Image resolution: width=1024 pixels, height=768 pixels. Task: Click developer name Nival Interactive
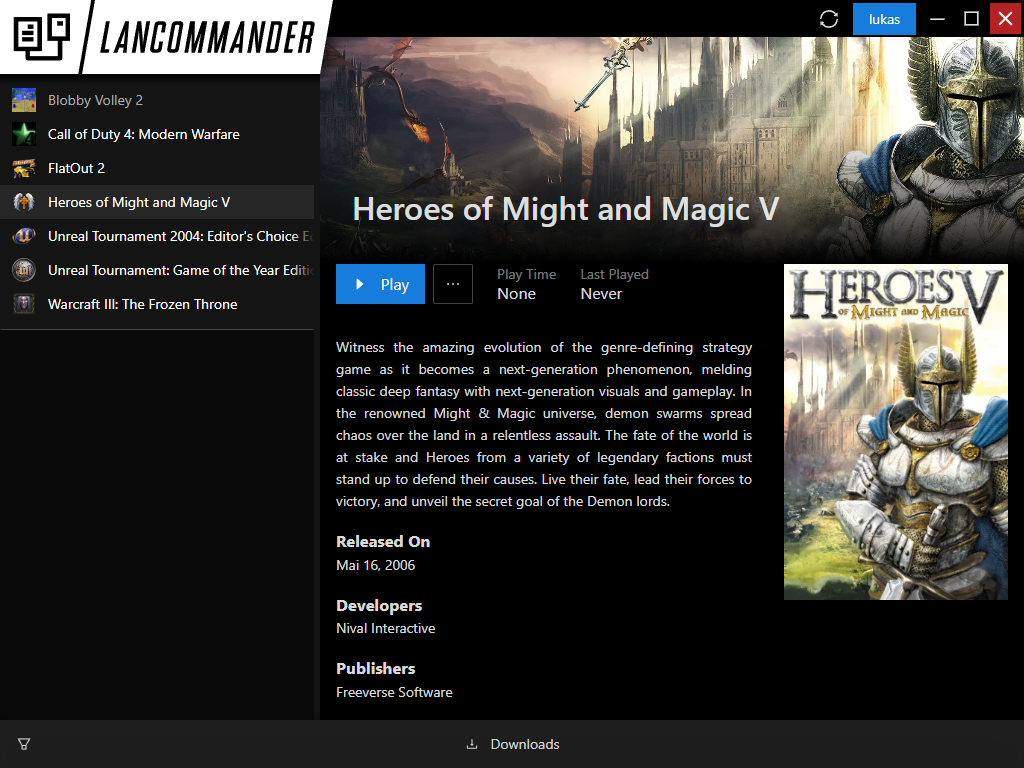tap(385, 628)
